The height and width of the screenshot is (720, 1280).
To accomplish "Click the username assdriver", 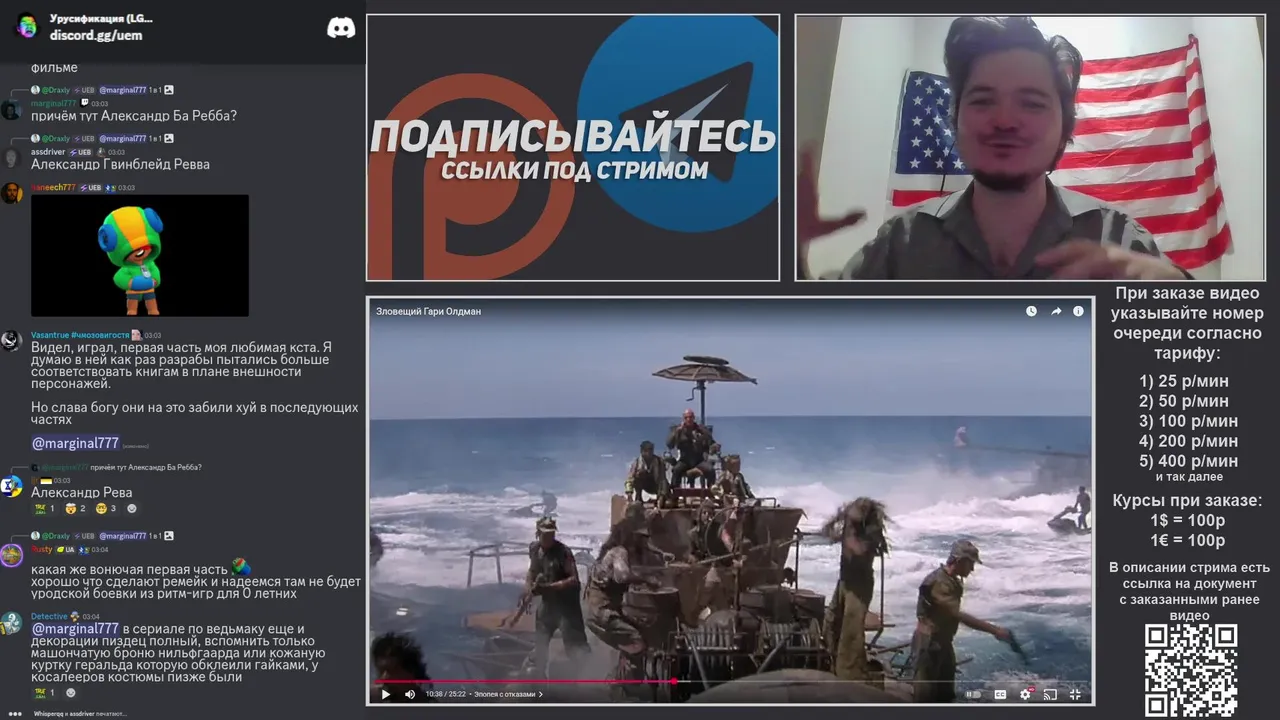I will [x=48, y=152].
